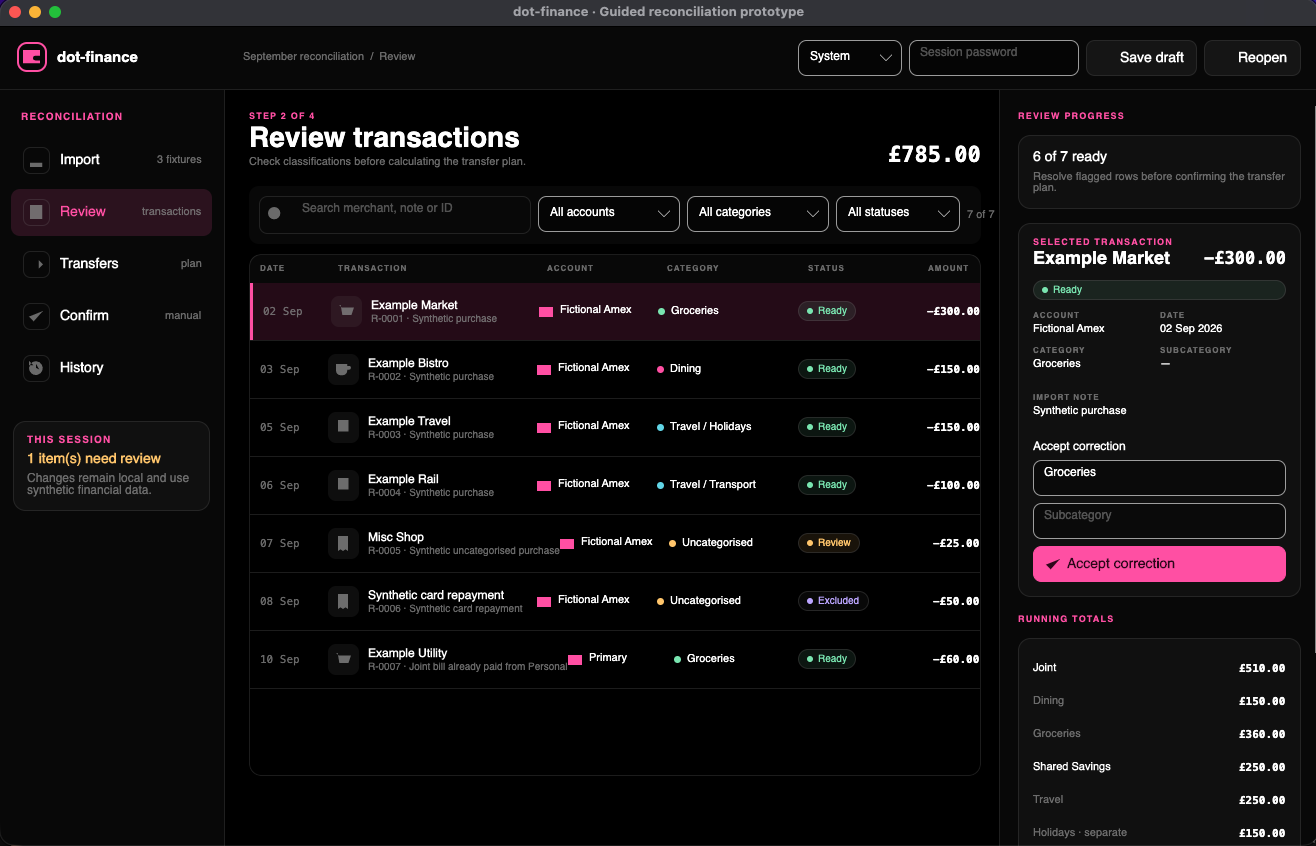Click the '1 item(s) need review' notice
1316x846 pixels.
(94, 459)
